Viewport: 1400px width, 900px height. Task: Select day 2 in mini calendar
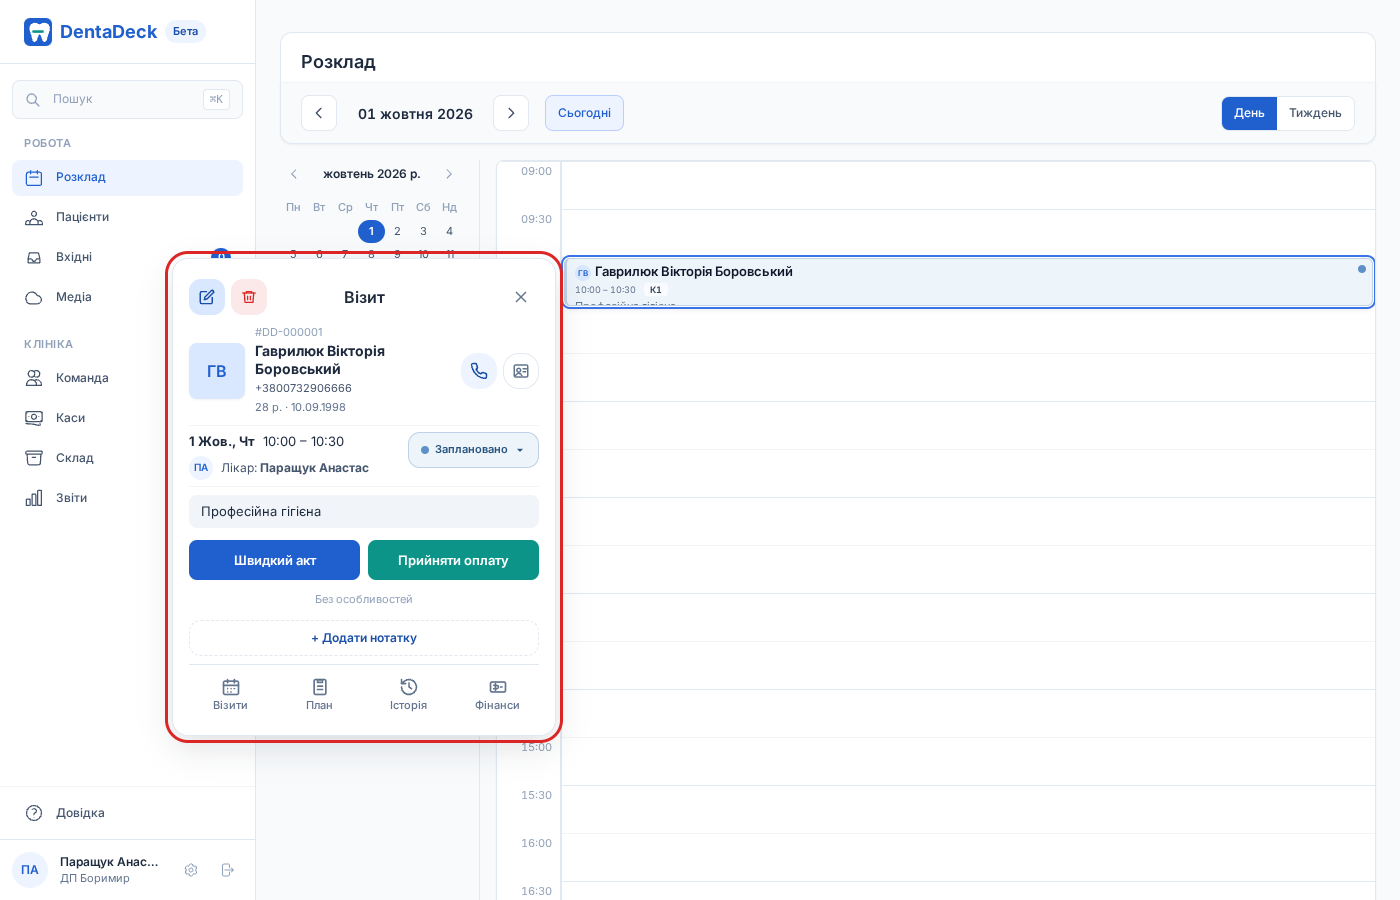tap(397, 231)
